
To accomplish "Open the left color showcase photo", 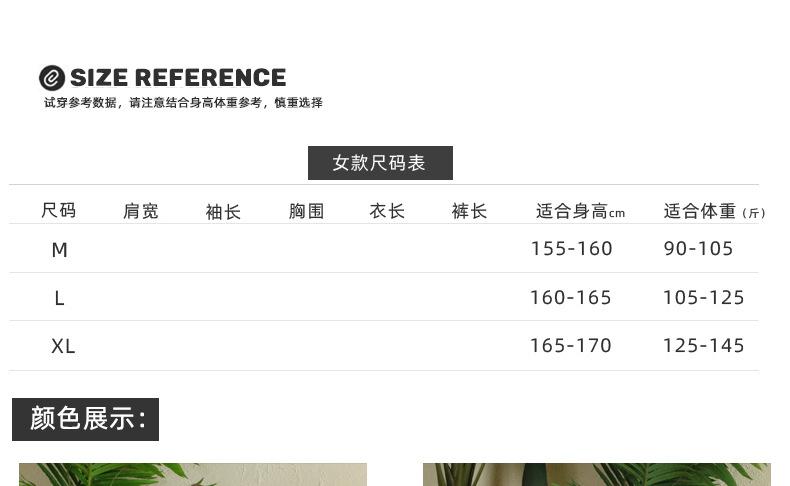I will coord(193,474).
